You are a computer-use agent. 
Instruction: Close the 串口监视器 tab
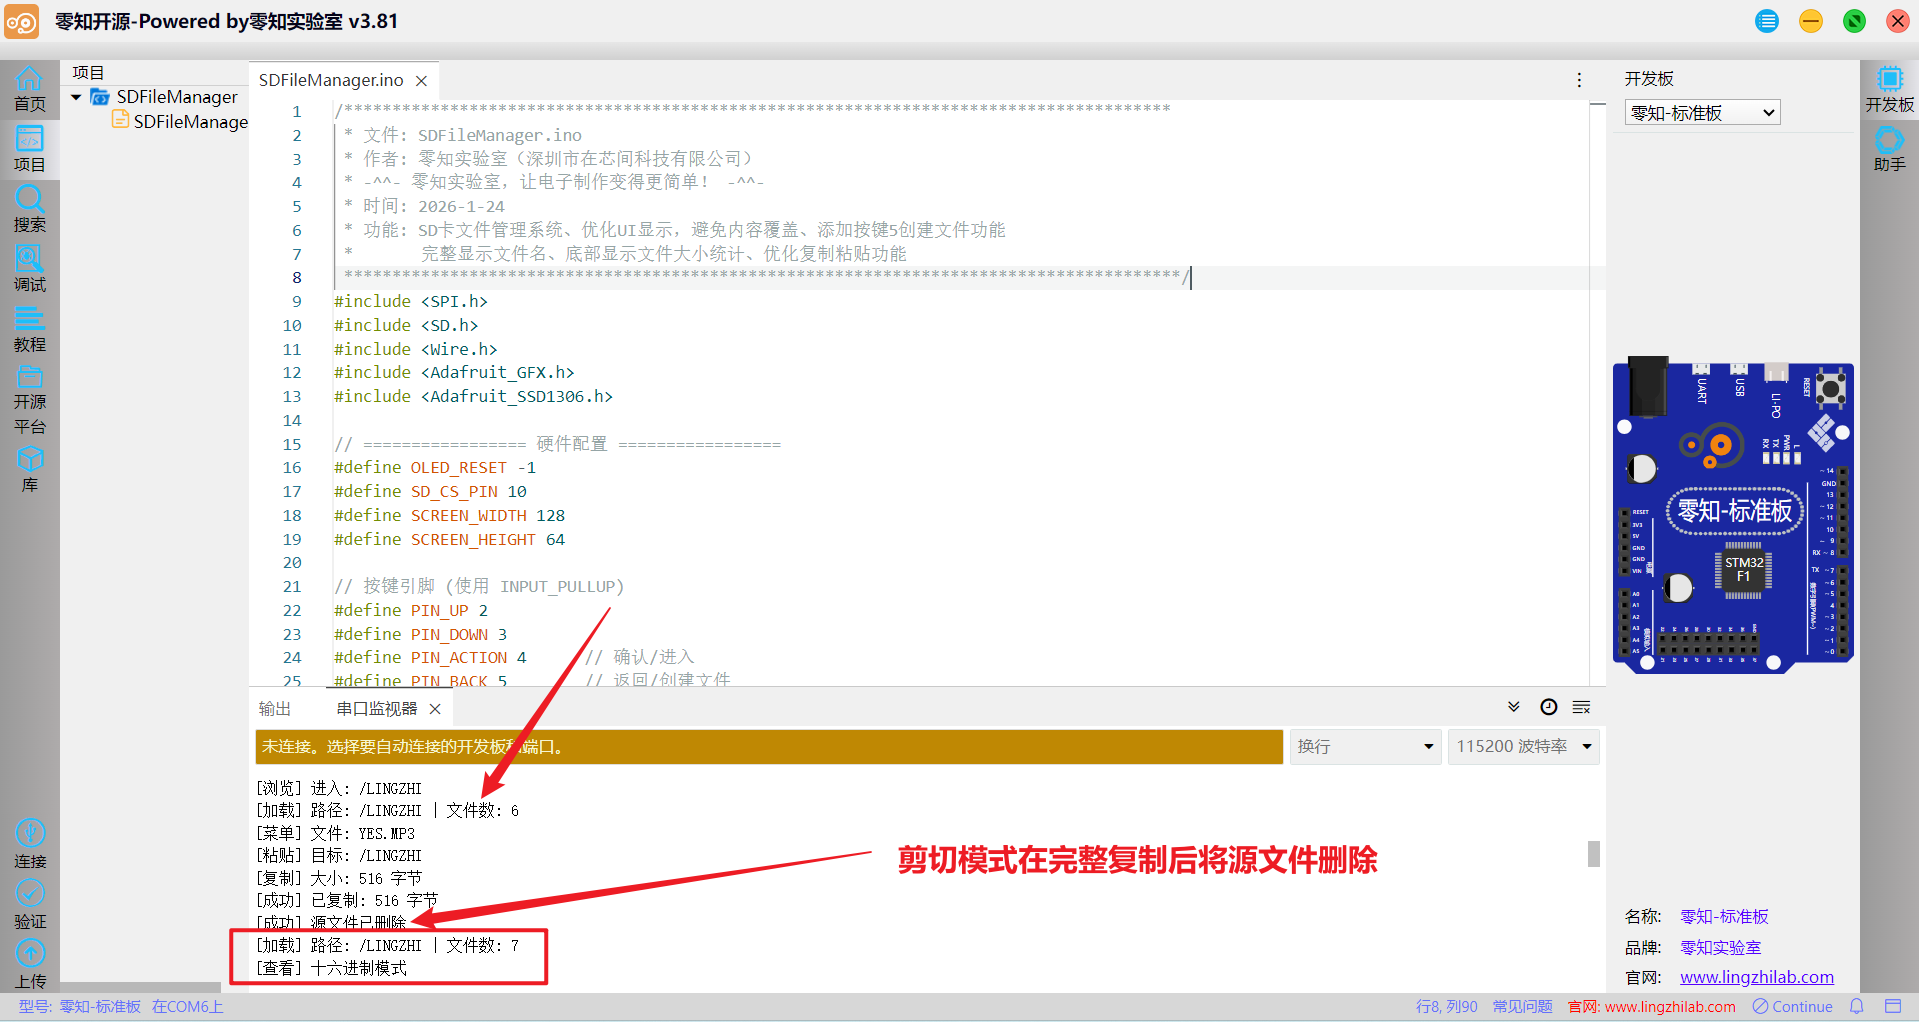[435, 709]
